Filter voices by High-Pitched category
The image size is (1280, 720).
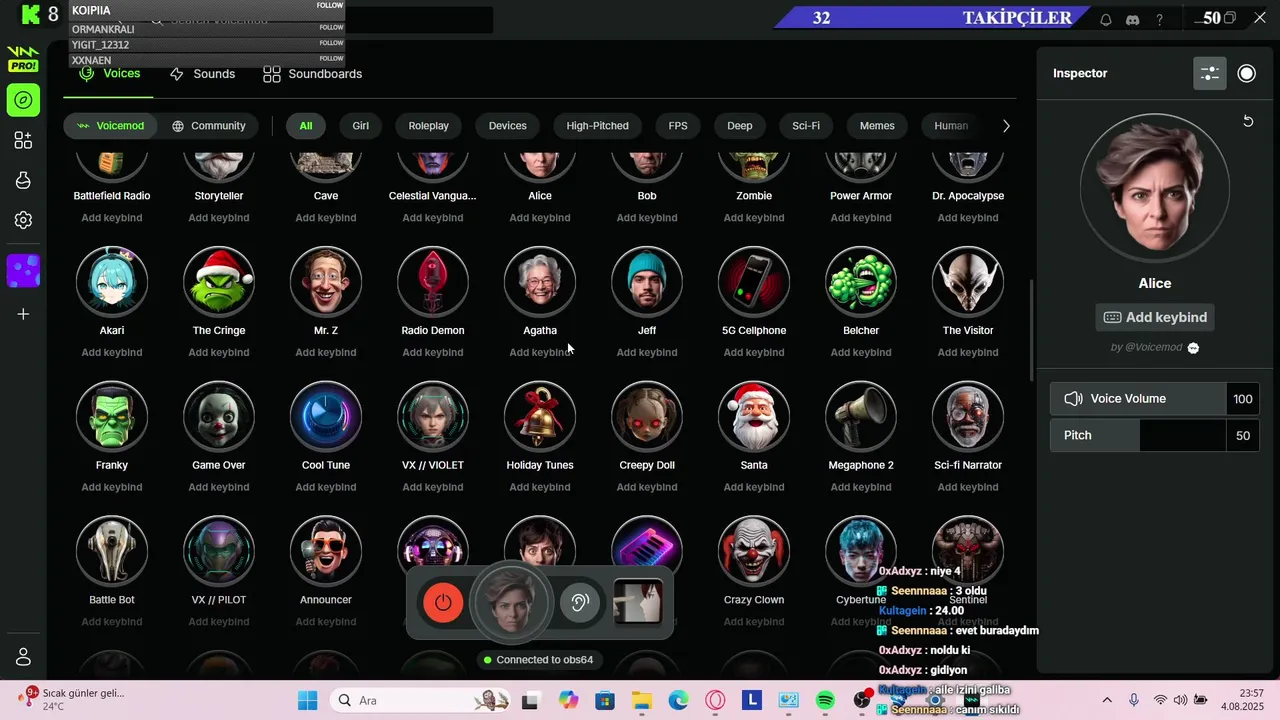coord(598,126)
